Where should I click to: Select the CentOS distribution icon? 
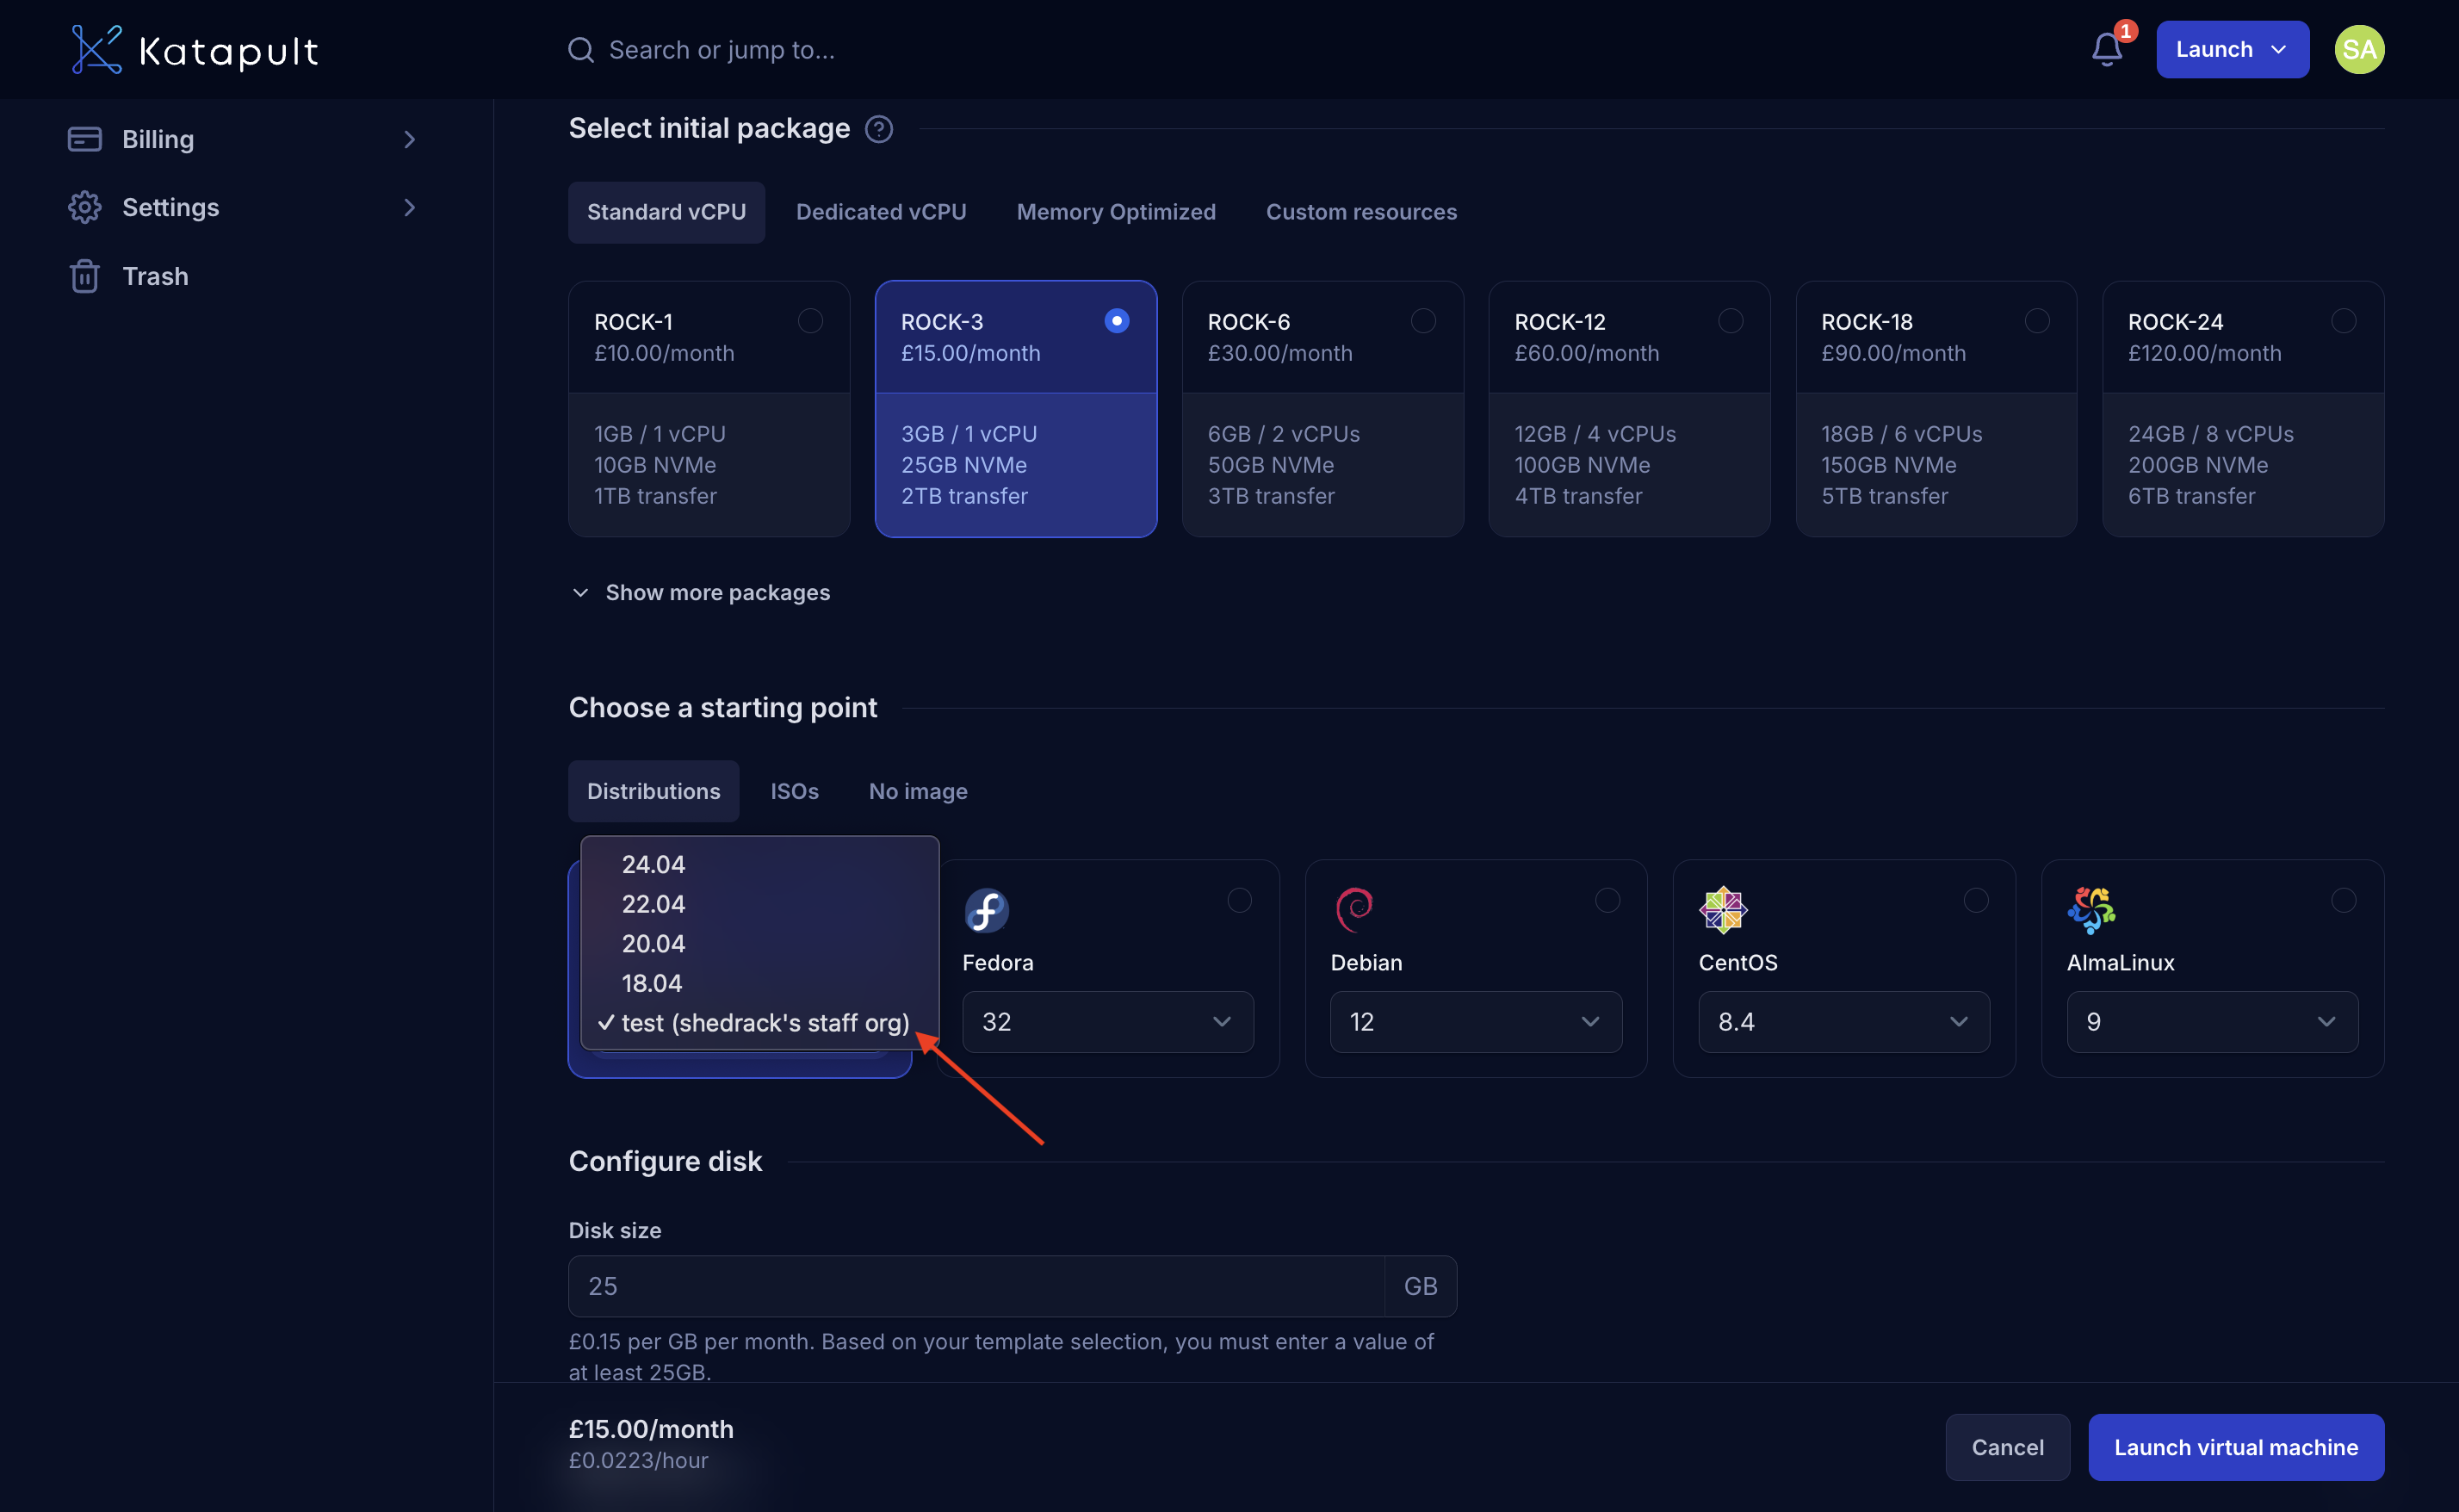1723,910
